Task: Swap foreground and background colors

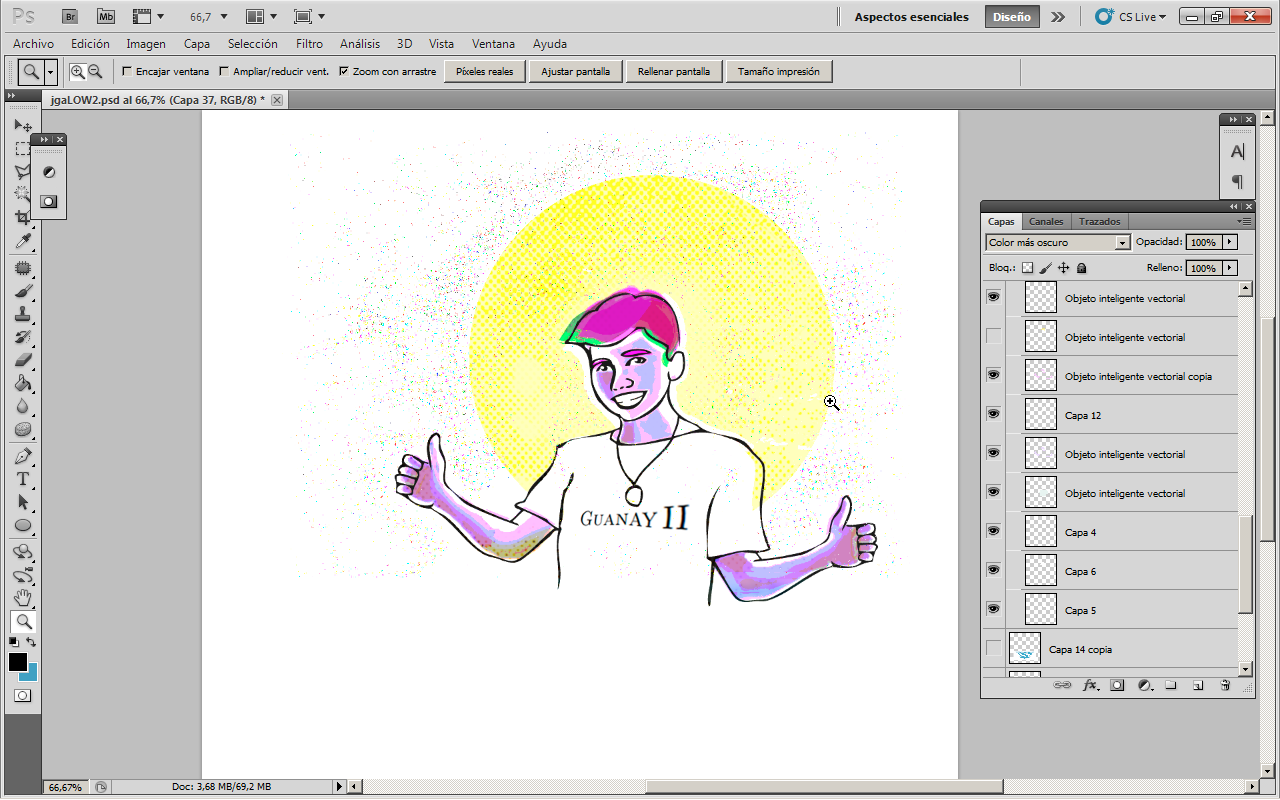Action: click(x=31, y=642)
